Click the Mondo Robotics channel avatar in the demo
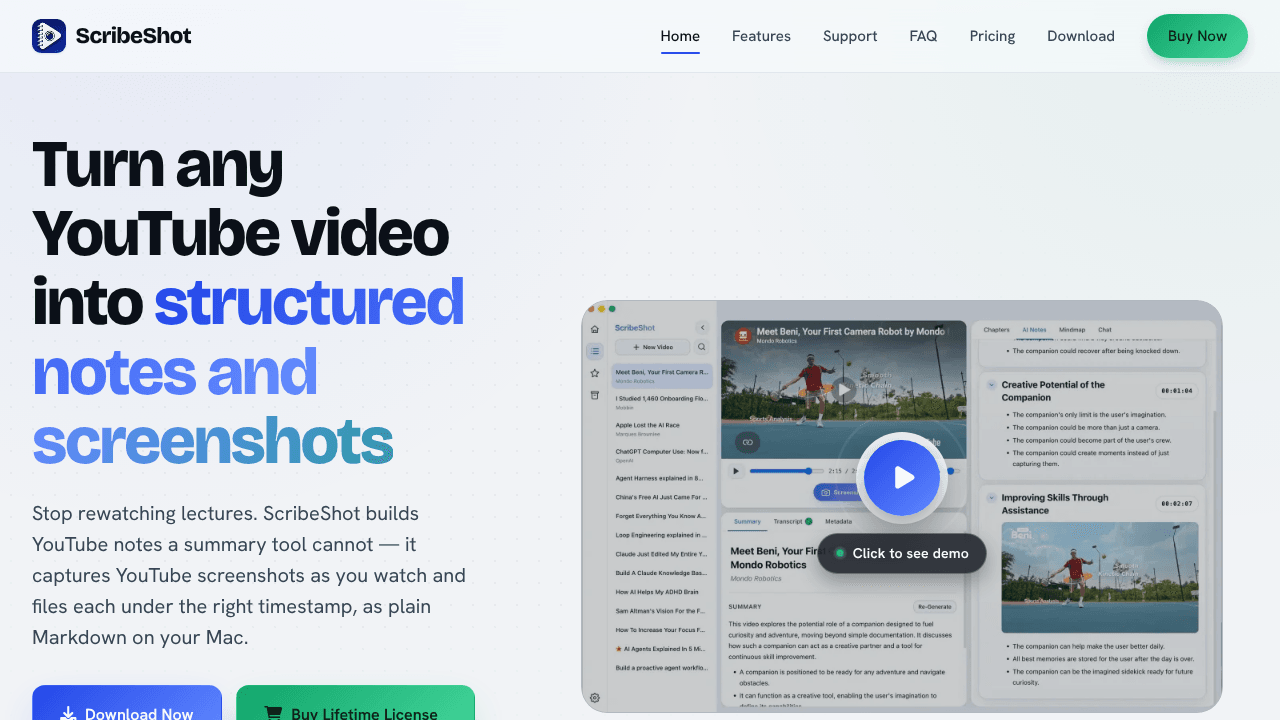The width and height of the screenshot is (1280, 720). coord(742,336)
